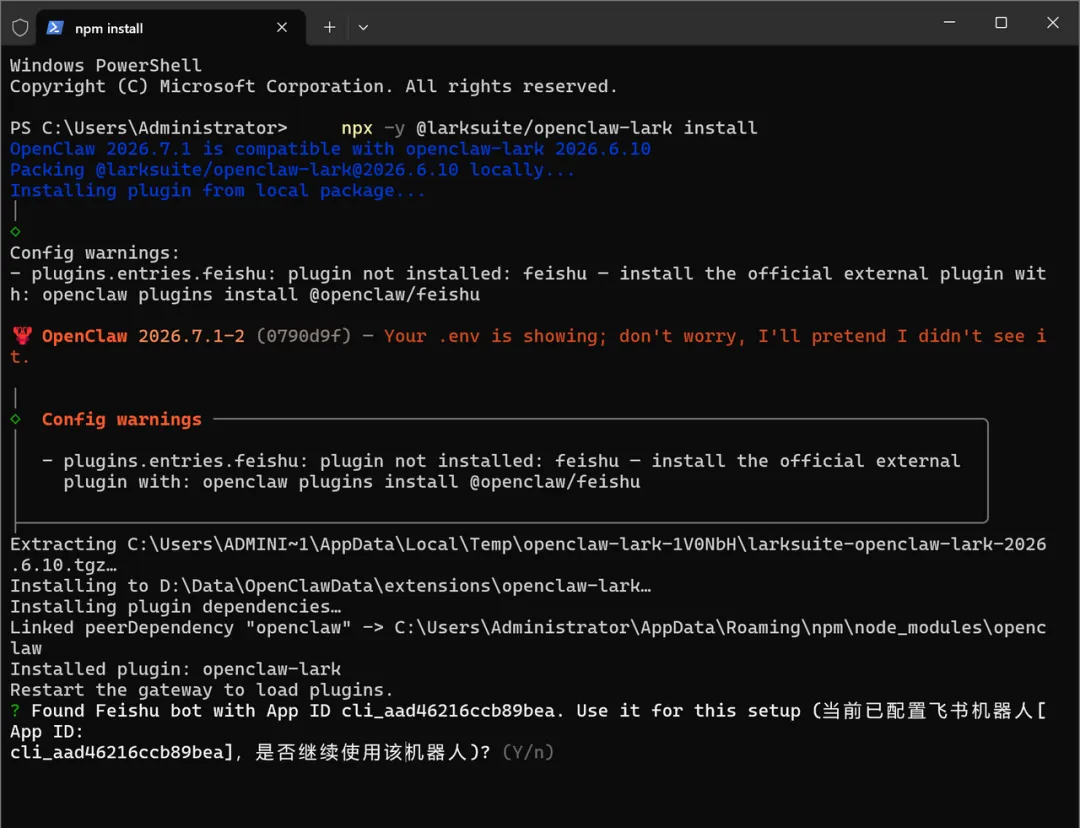Click the orange "OpenClaw 2026.7.1-2" version text
1080x828 pixels.
tap(143, 336)
